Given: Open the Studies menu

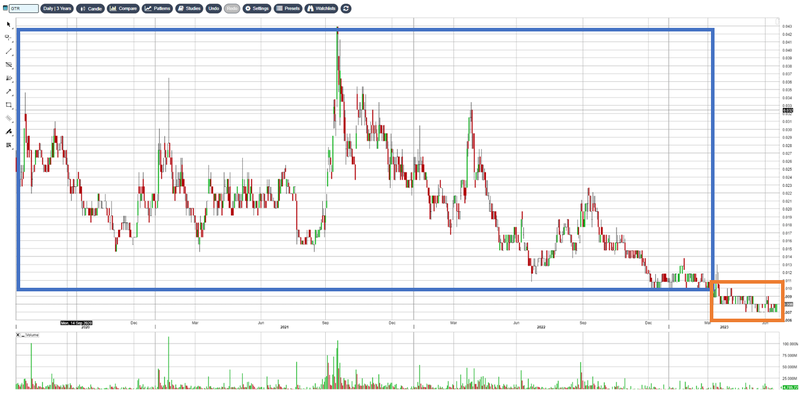Looking at the screenshot, I should 189,9.
